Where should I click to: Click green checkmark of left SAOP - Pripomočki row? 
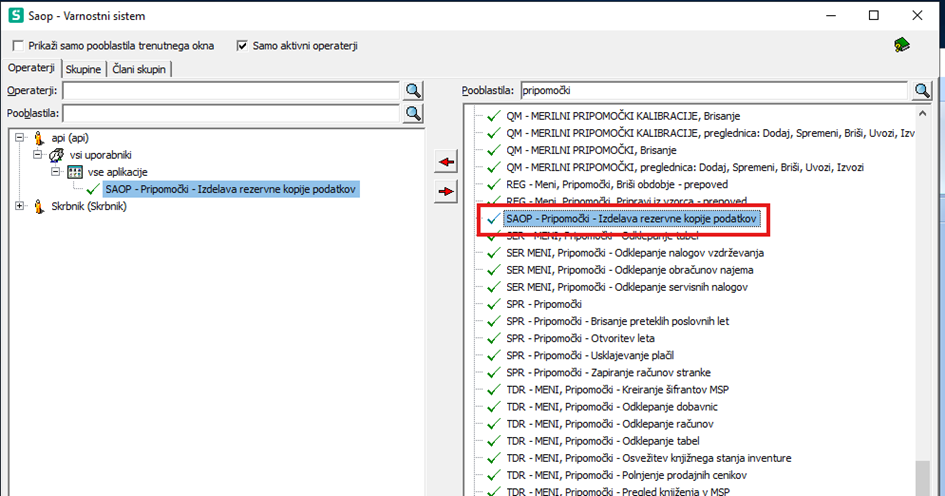[93, 189]
